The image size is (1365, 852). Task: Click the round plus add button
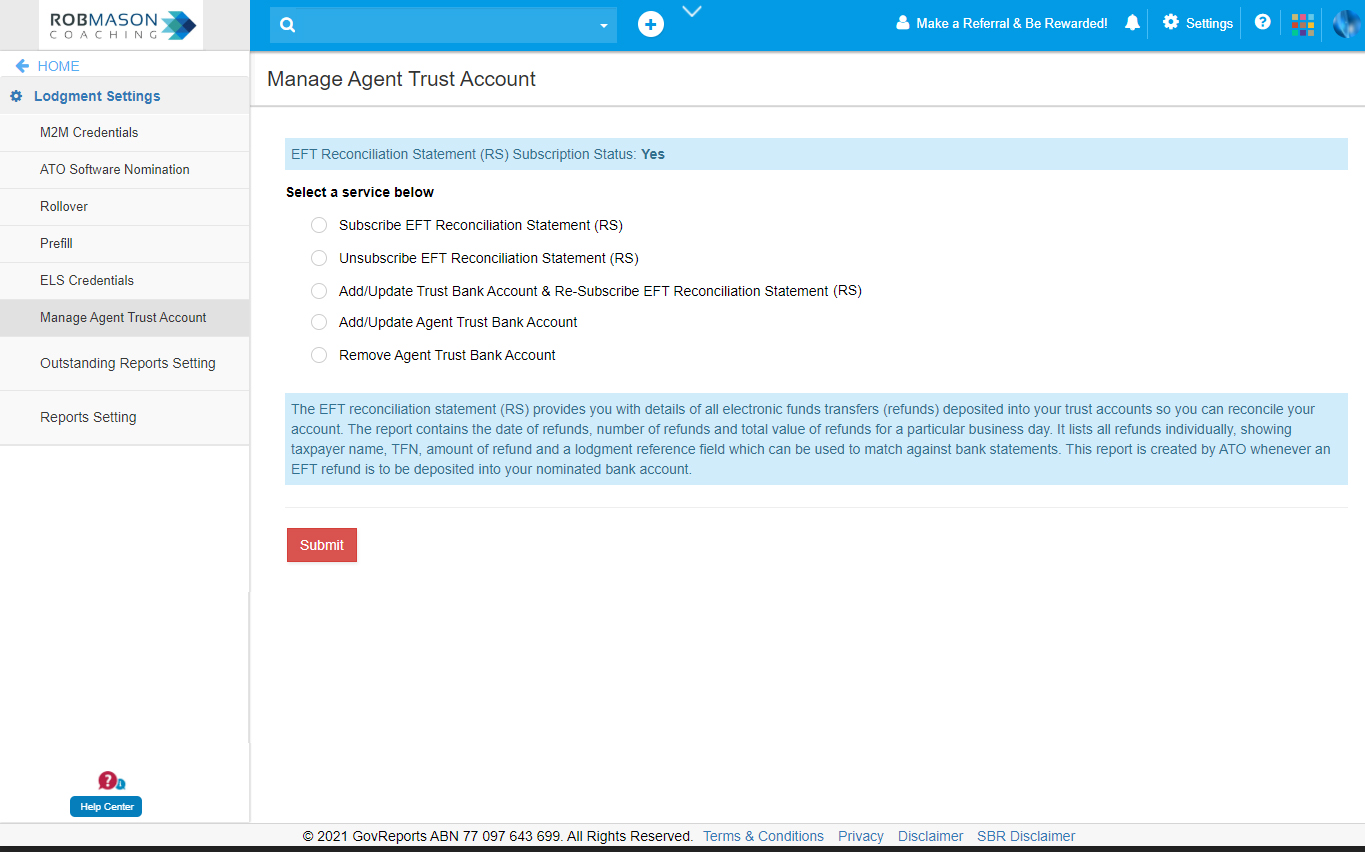[x=651, y=24]
